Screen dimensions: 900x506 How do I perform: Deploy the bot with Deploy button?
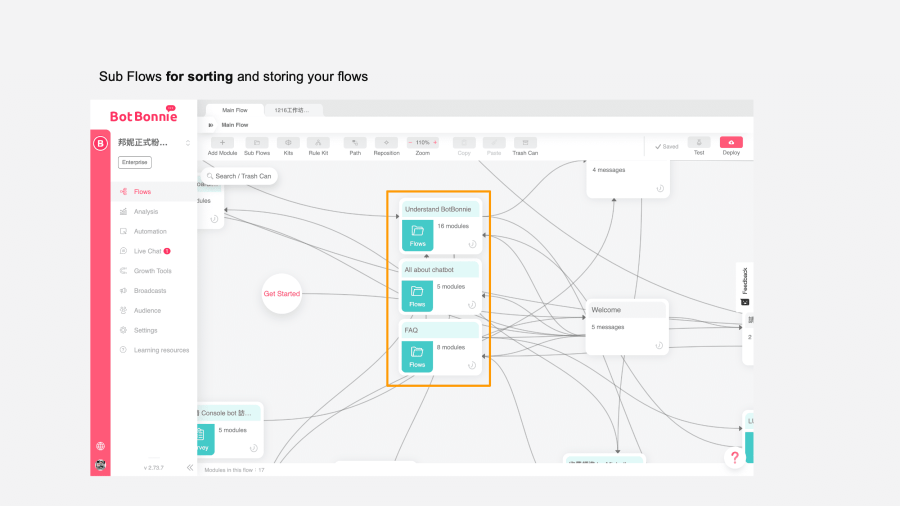coord(731,142)
